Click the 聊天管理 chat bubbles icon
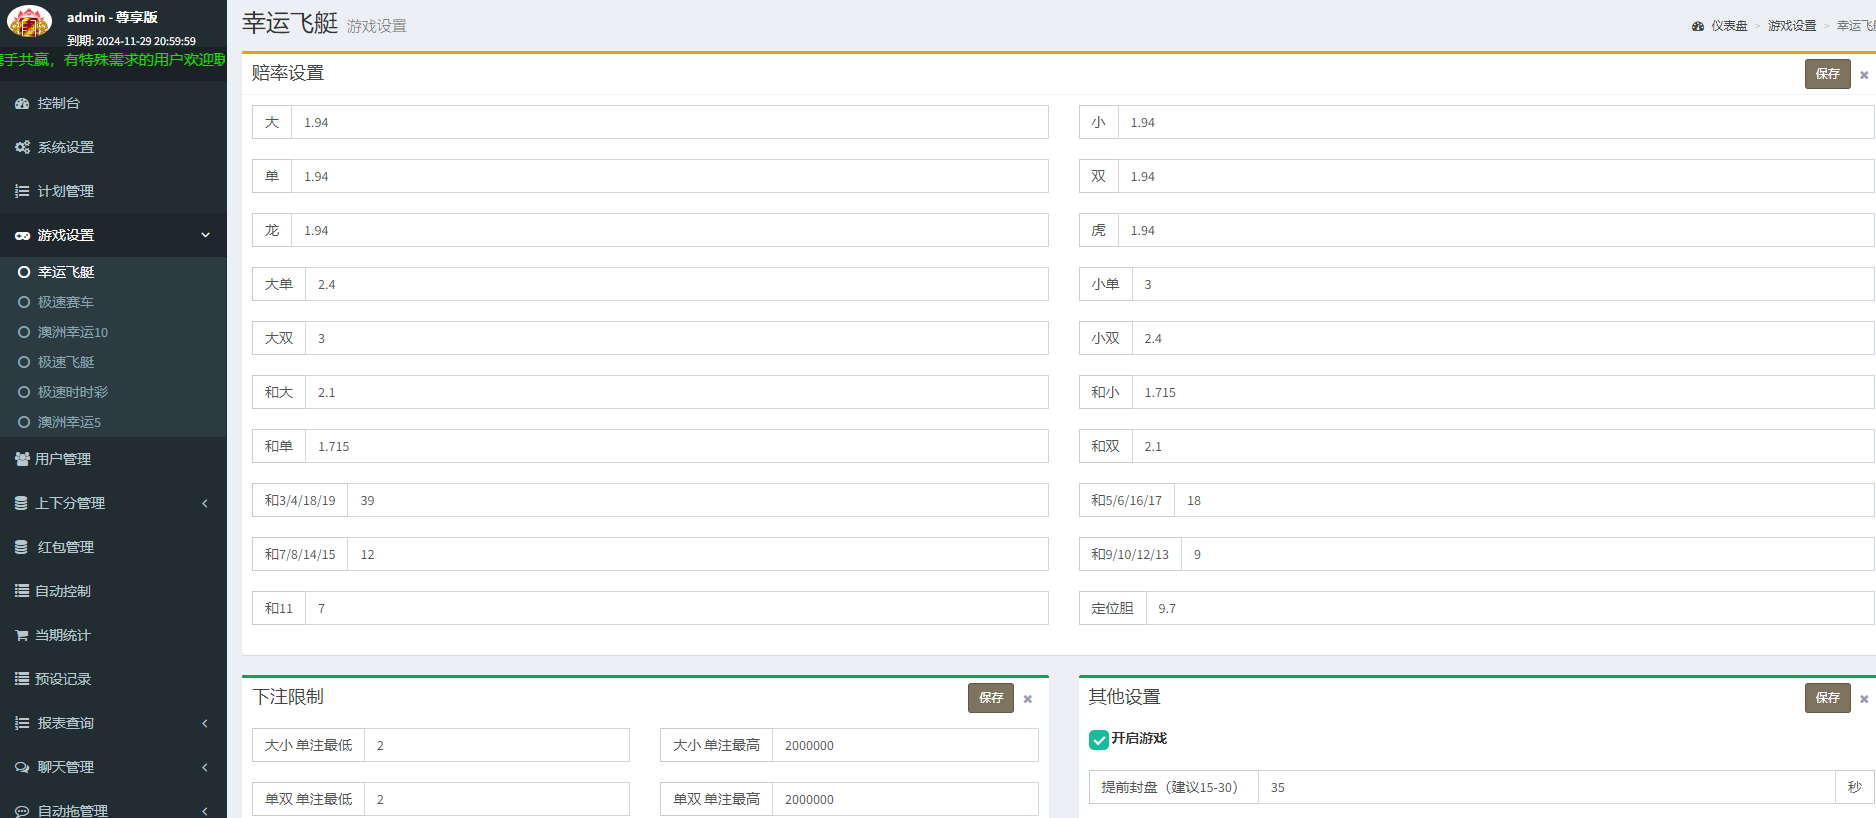 click(22, 767)
